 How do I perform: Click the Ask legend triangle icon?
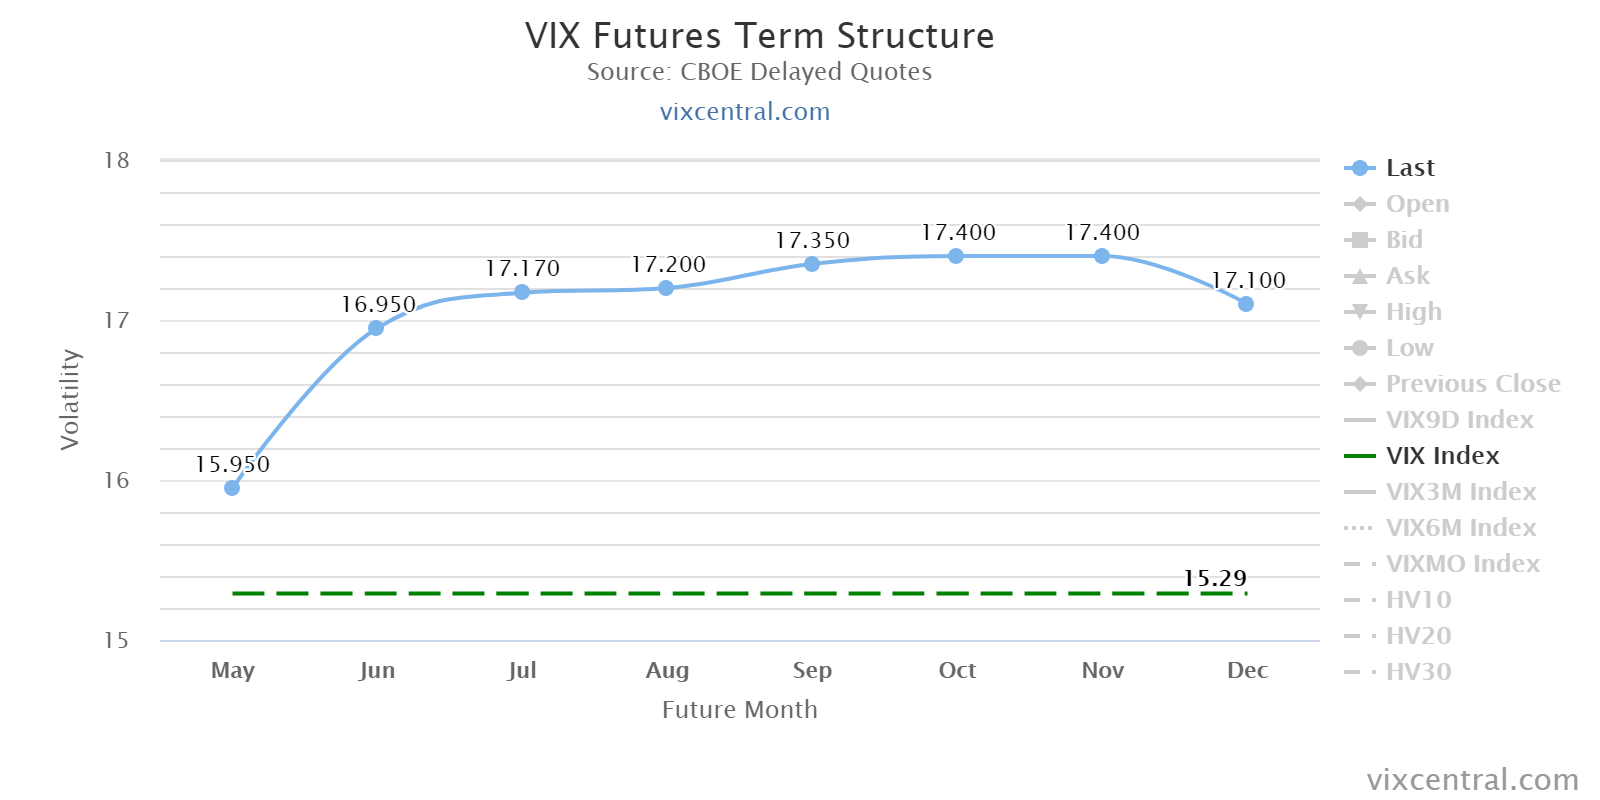click(x=1359, y=276)
